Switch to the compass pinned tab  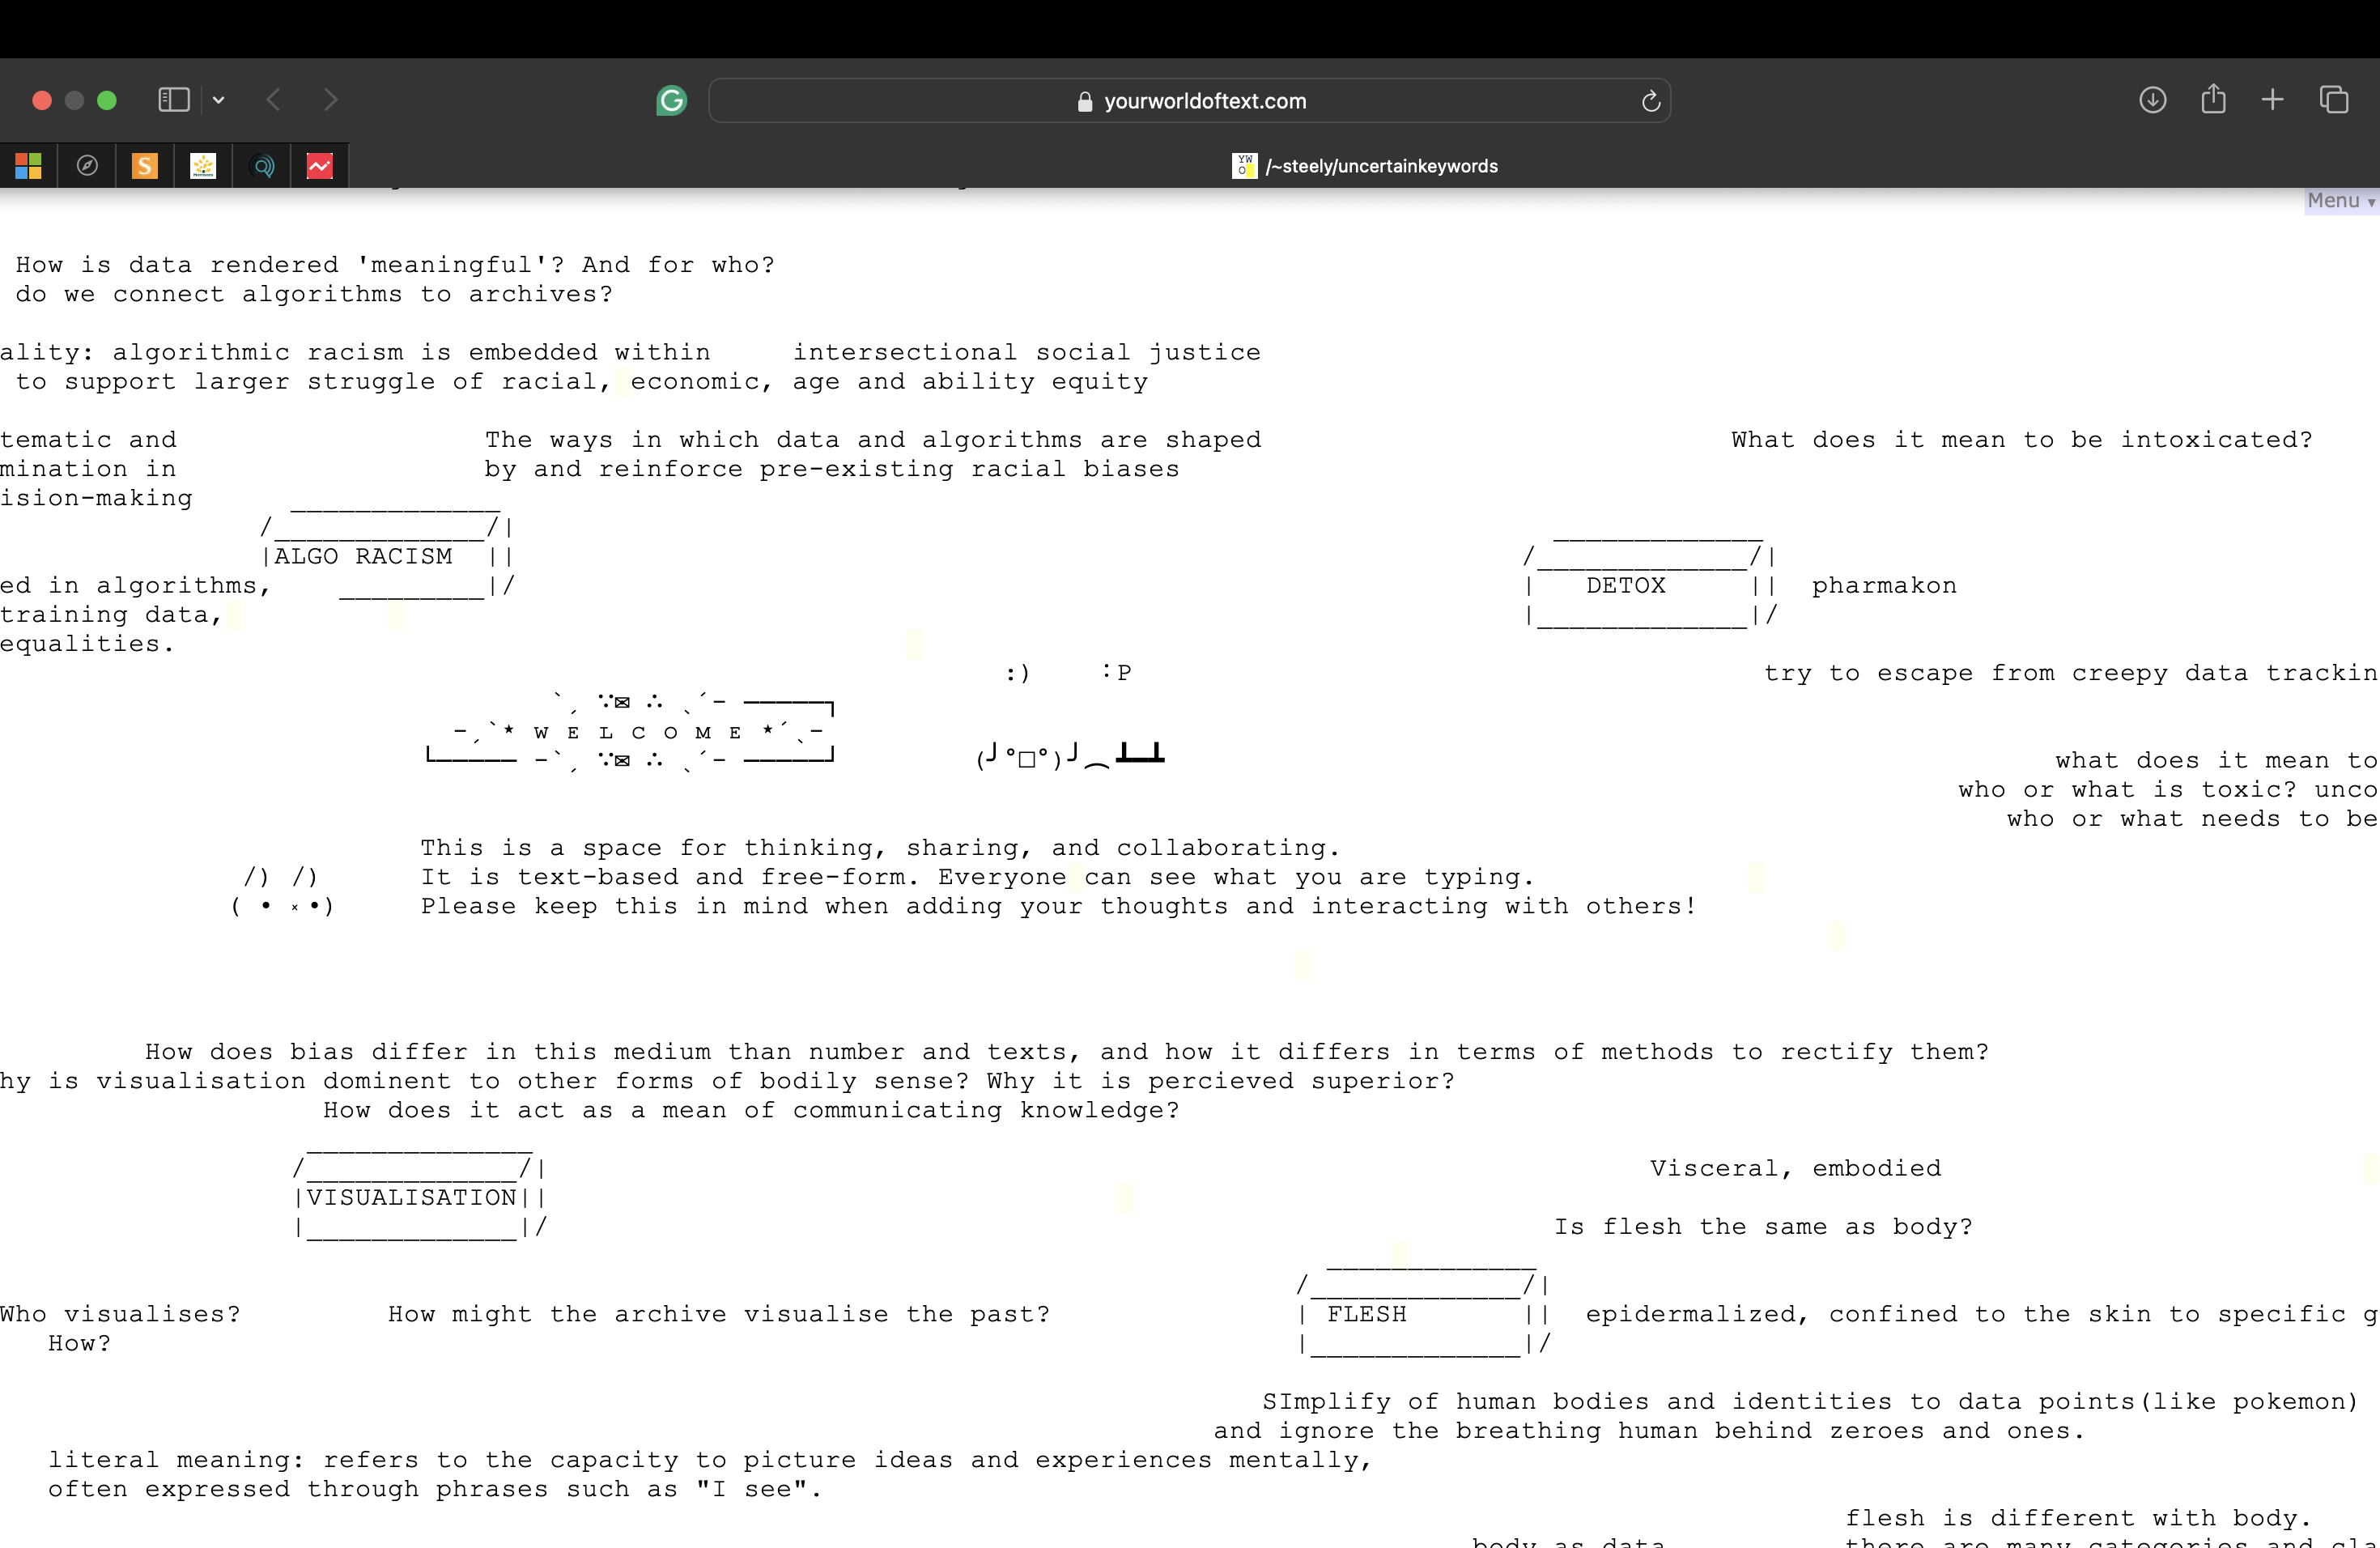click(x=87, y=166)
